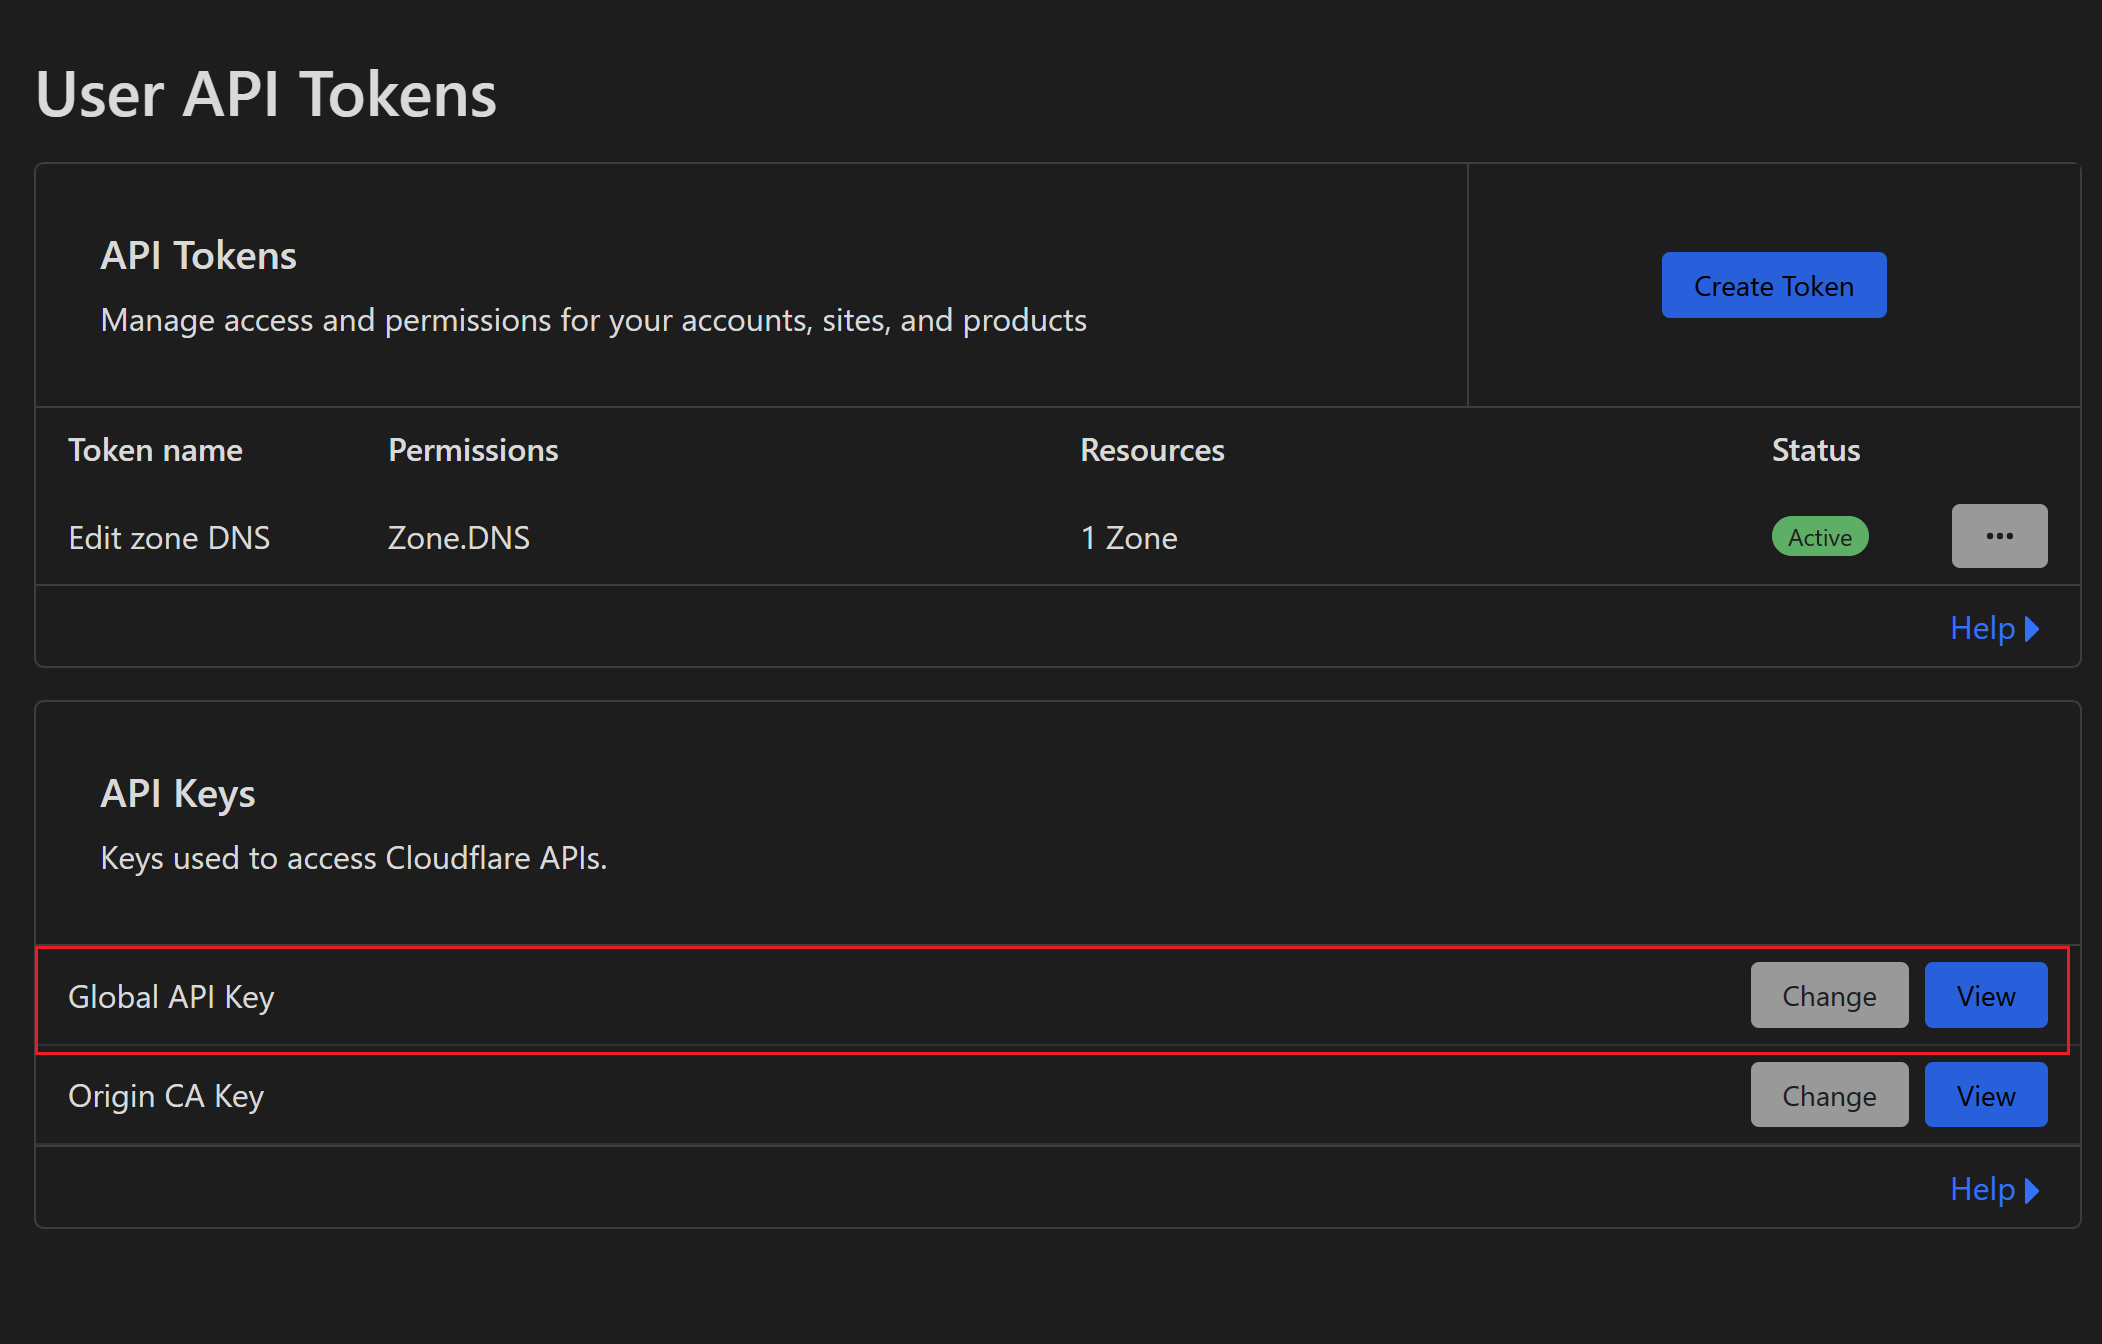
Task: Open Help in the API Tokens section
Action: pos(1983,627)
